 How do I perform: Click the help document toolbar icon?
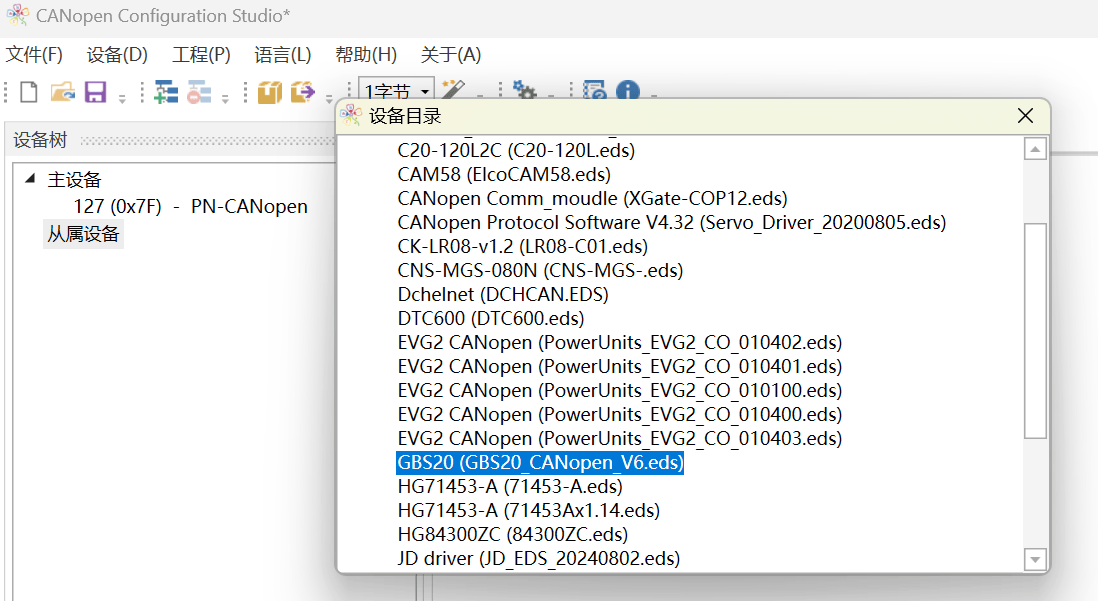(x=595, y=90)
